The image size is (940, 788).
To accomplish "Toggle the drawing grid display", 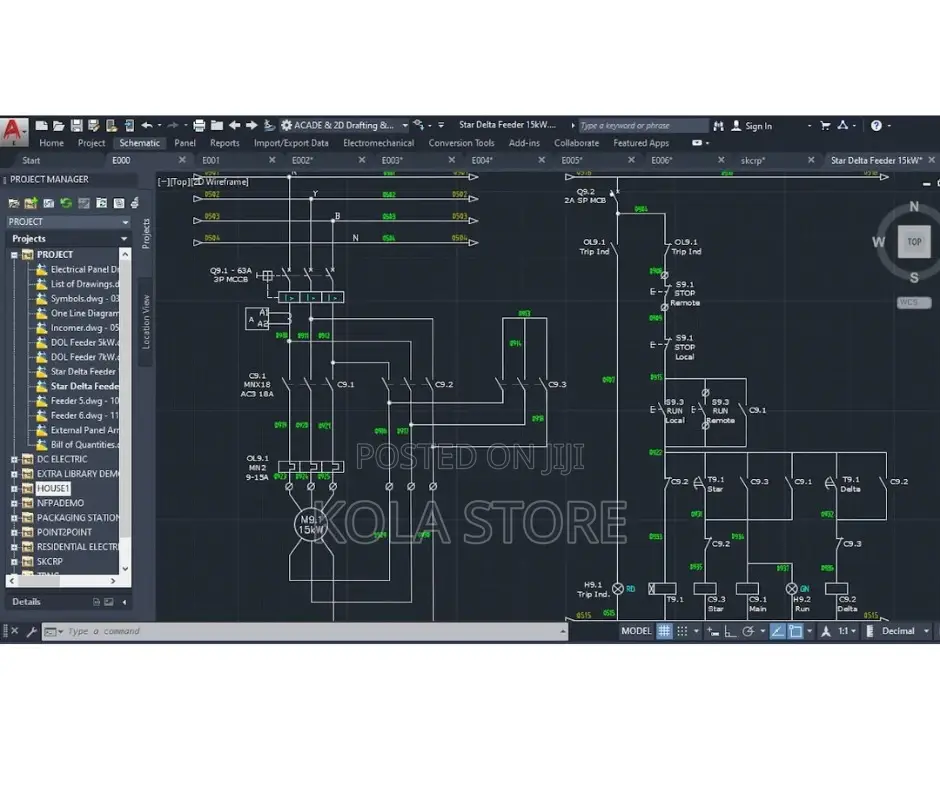I will point(664,631).
